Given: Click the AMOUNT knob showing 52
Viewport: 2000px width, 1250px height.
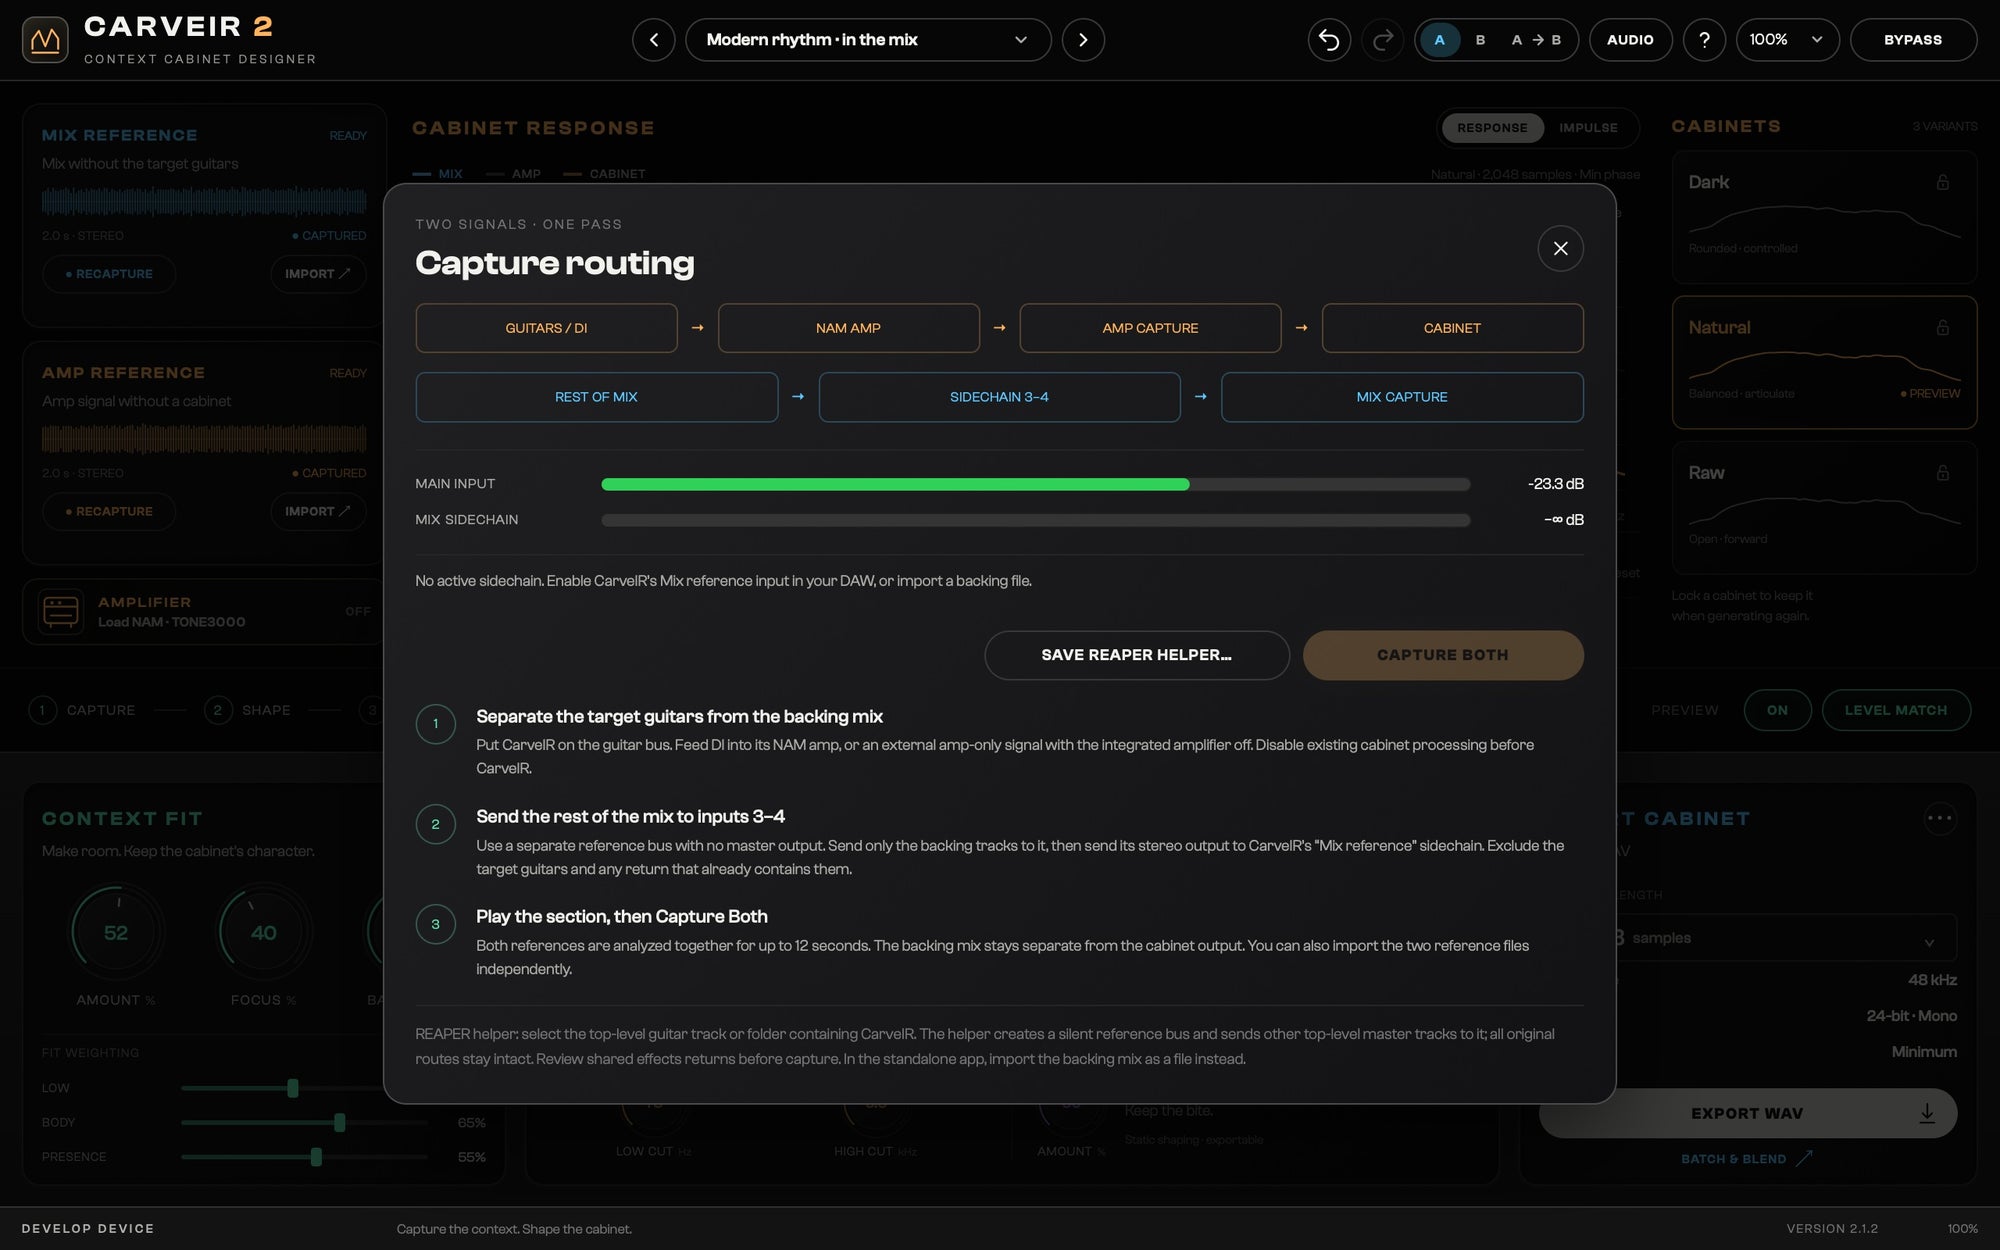Looking at the screenshot, I should [116, 932].
